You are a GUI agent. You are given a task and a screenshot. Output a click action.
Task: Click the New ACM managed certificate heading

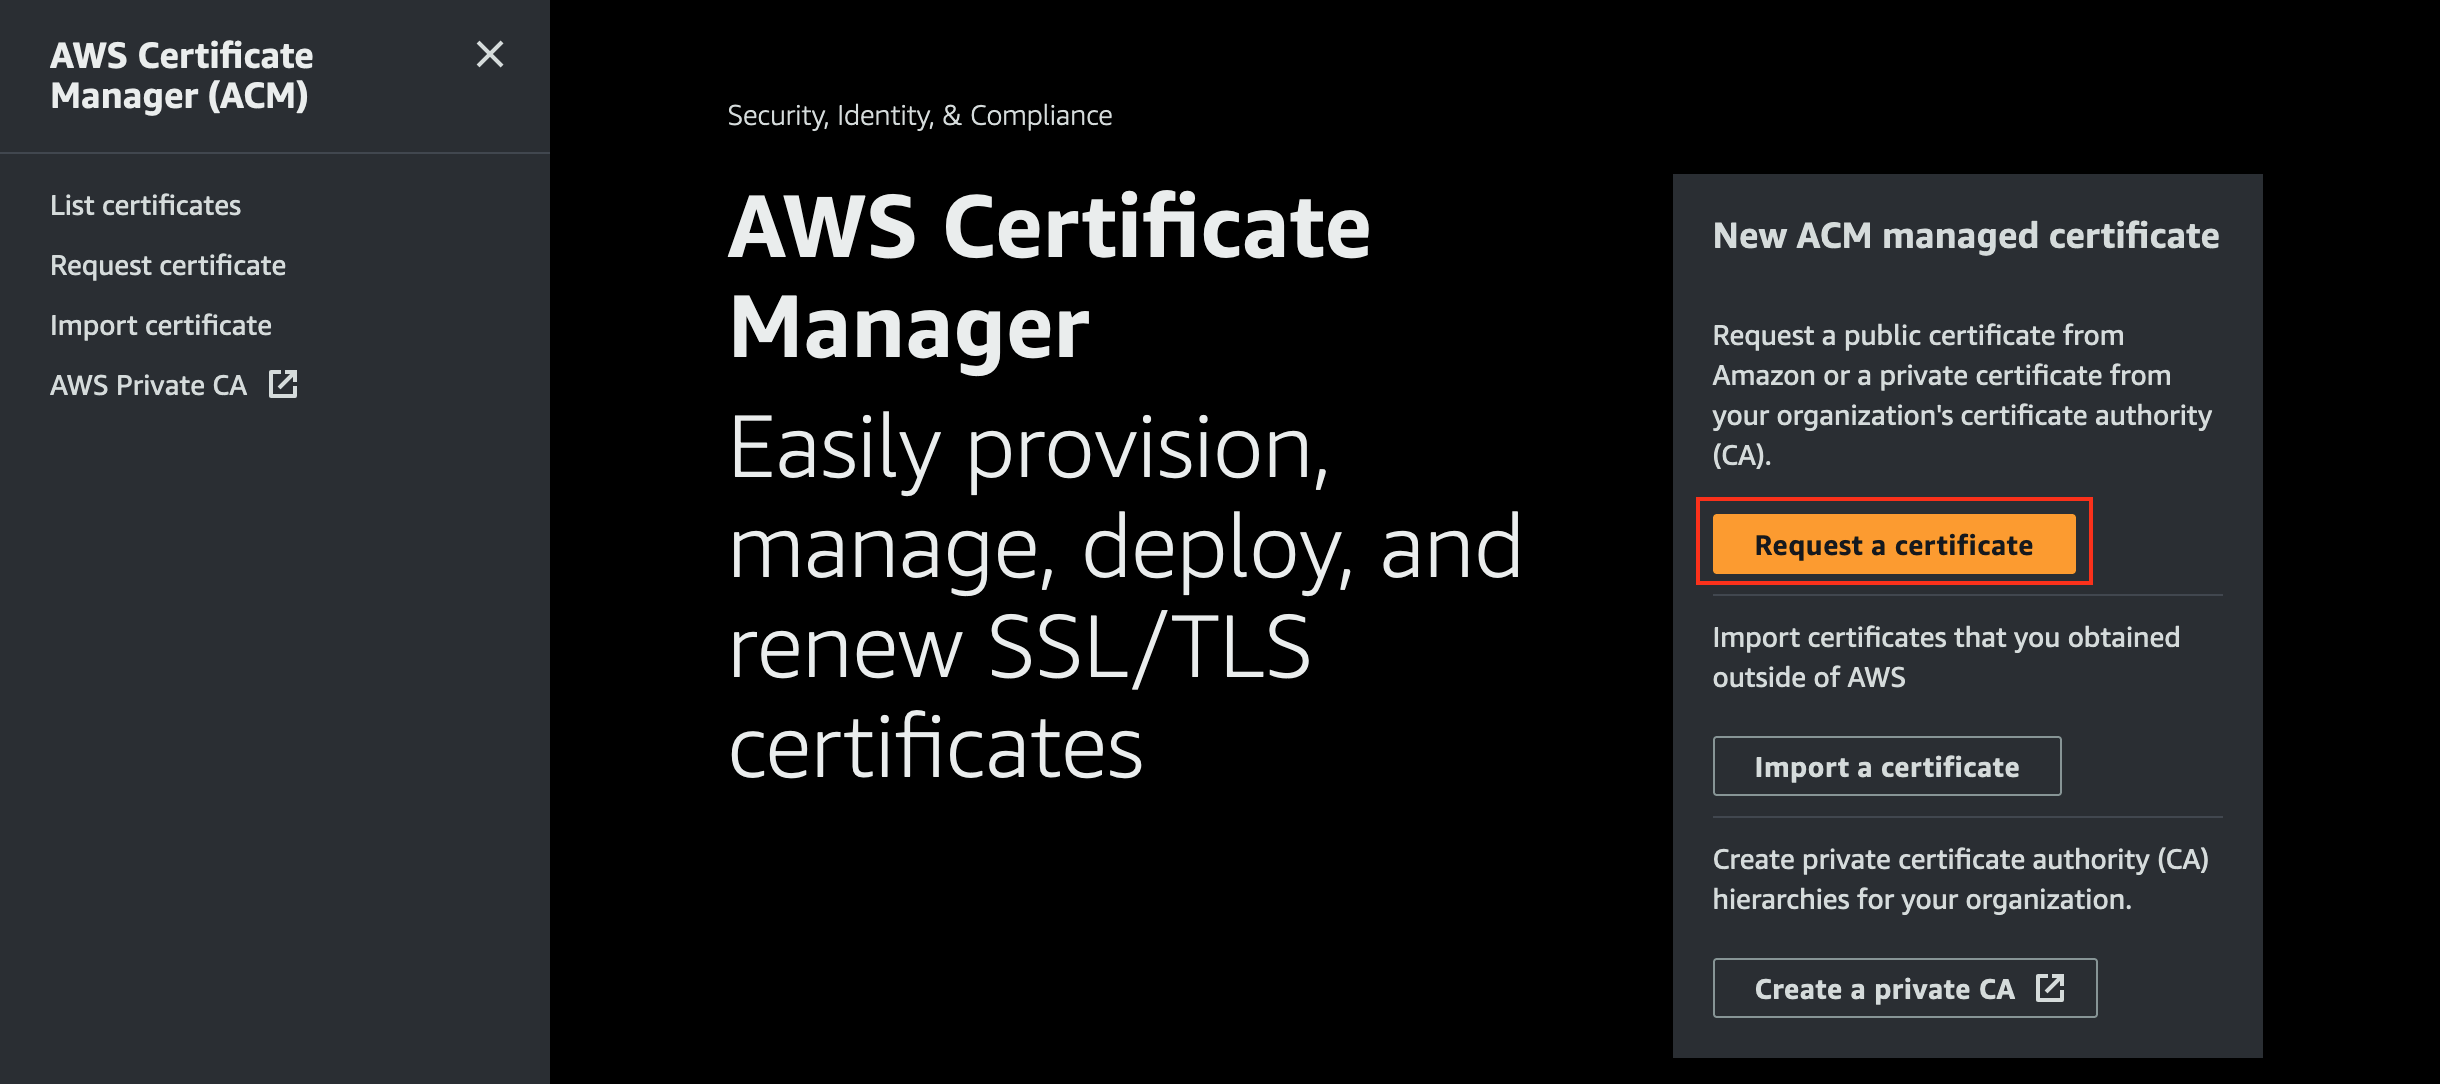click(1966, 235)
